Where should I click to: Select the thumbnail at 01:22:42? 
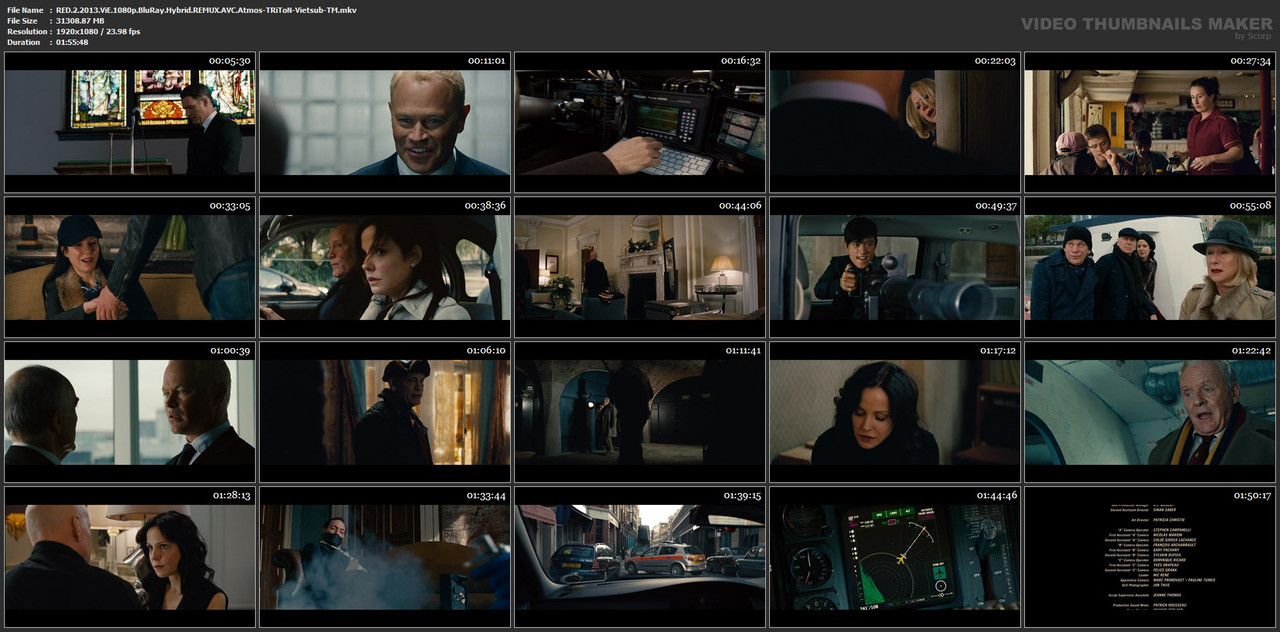pos(1150,412)
